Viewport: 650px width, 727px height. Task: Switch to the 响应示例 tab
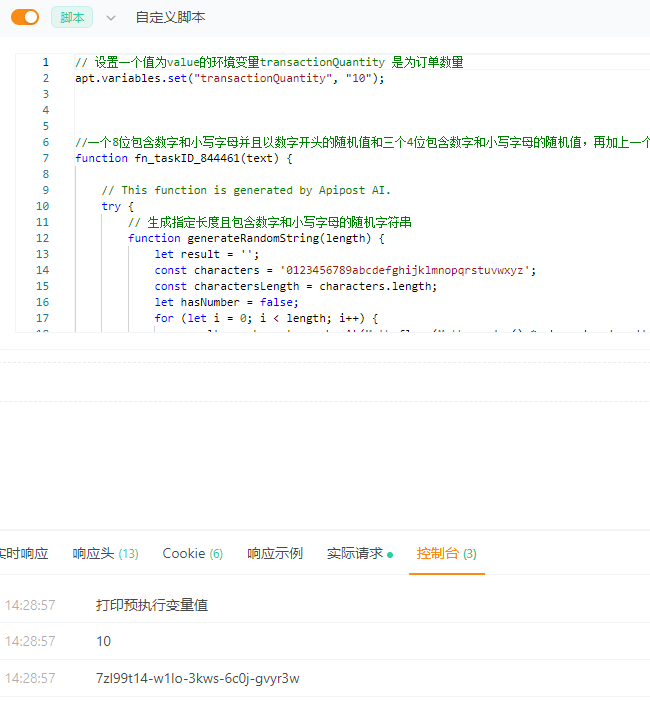click(x=275, y=554)
